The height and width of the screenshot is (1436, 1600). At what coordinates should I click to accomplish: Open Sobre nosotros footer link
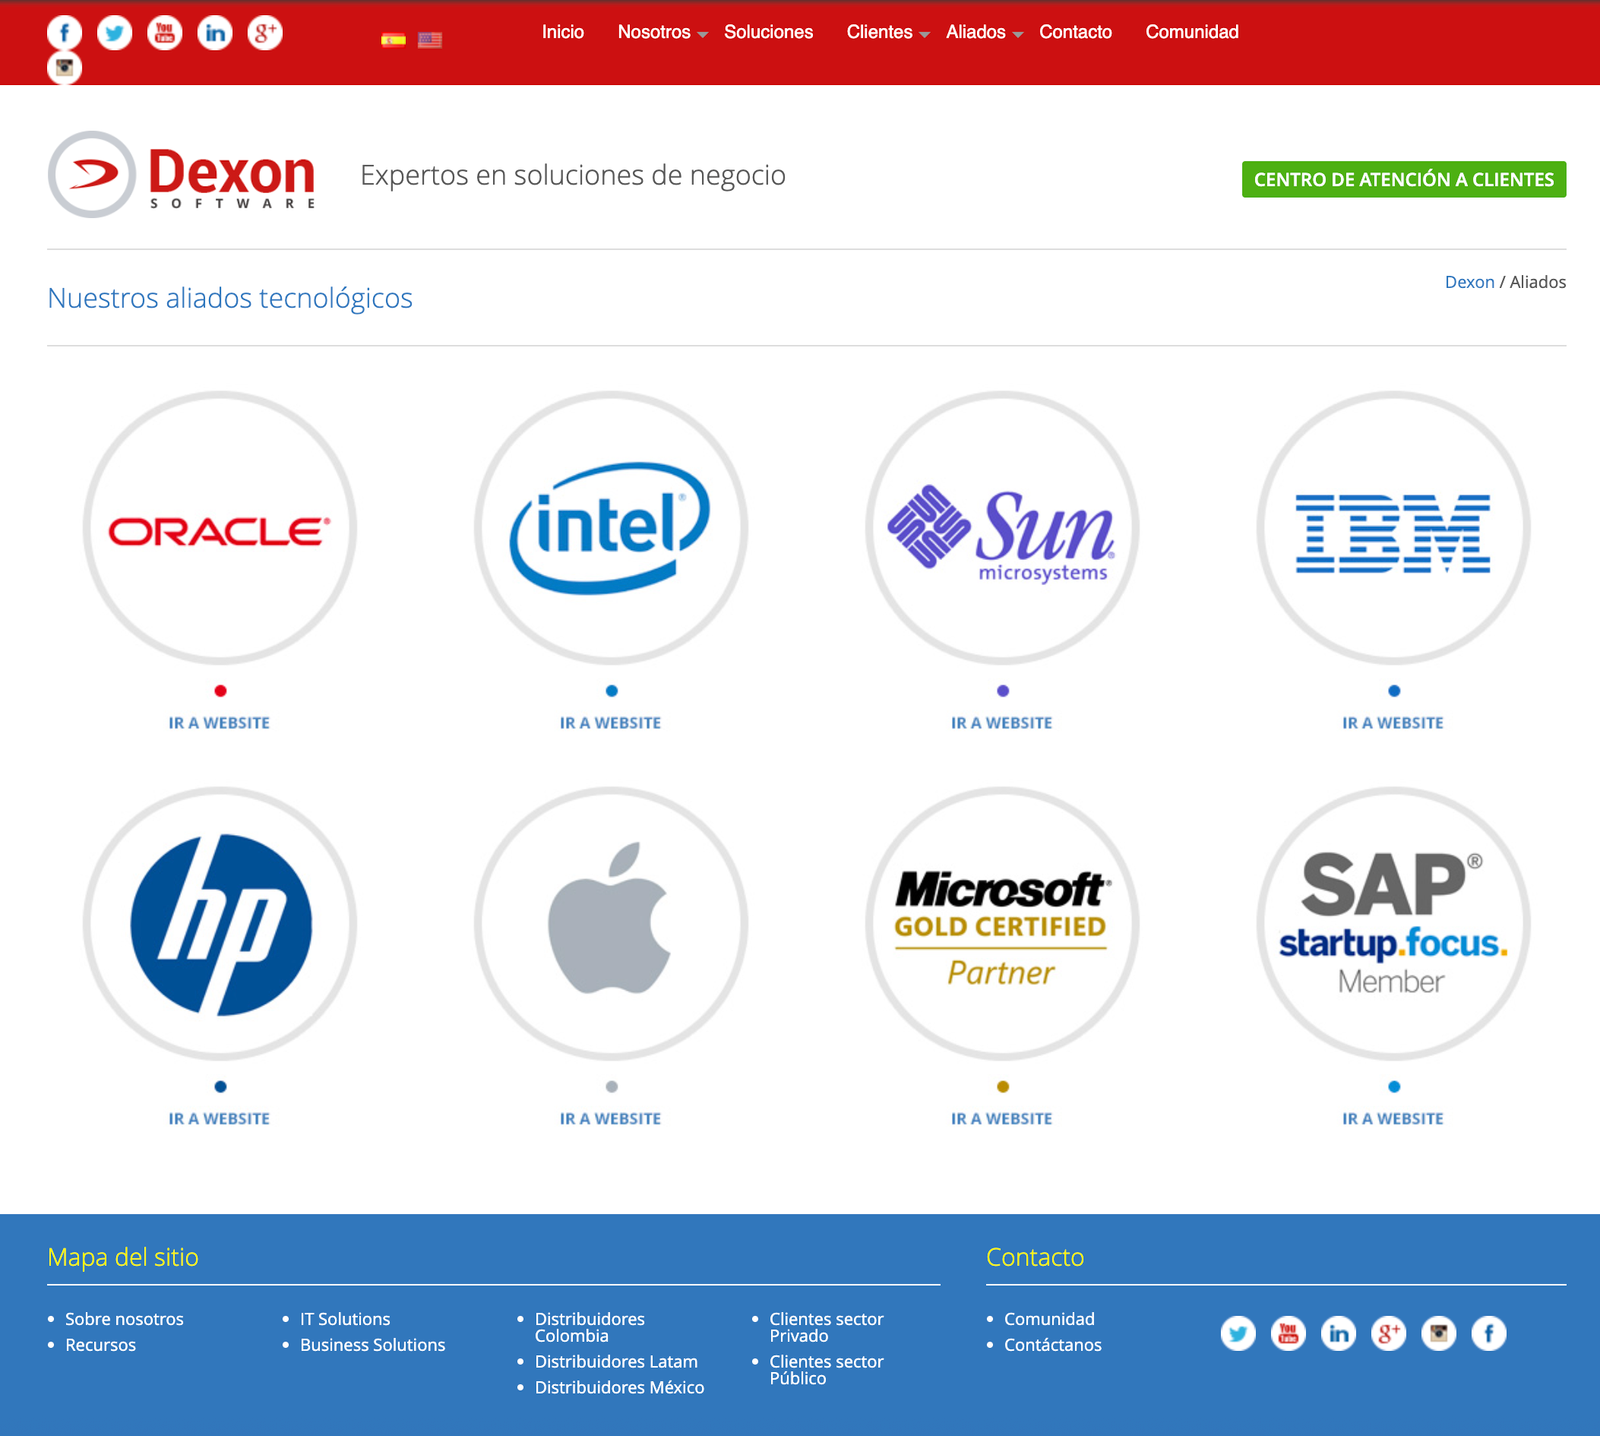pos(124,1319)
